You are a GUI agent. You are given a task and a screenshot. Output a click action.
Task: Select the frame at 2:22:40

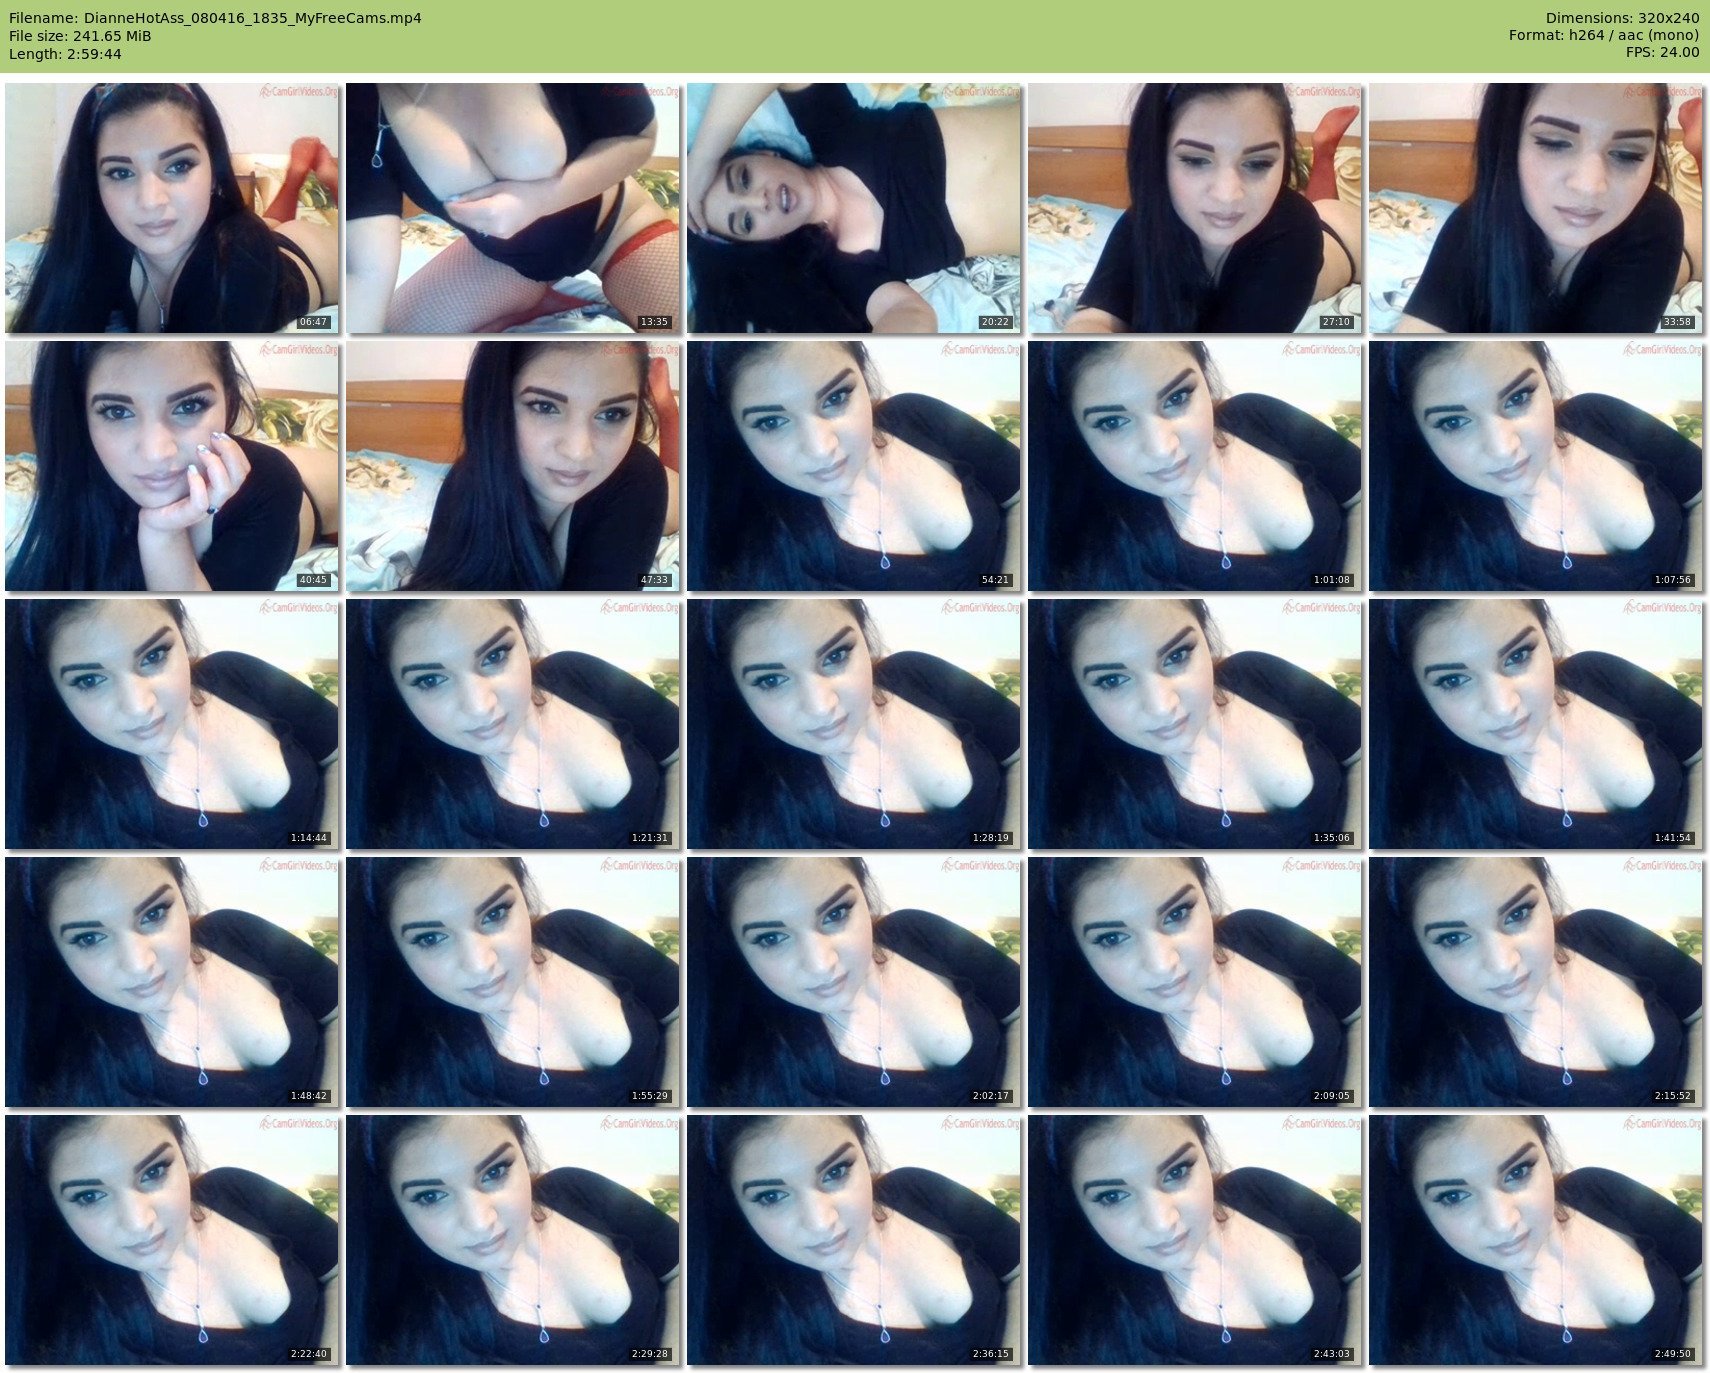click(171, 1239)
